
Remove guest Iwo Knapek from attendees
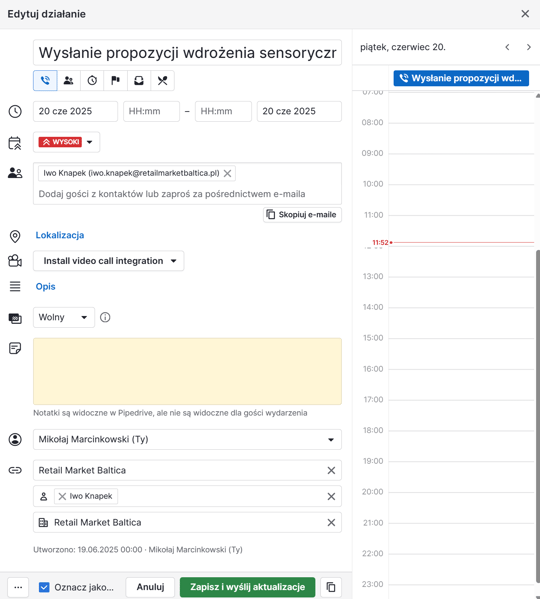pos(228,173)
